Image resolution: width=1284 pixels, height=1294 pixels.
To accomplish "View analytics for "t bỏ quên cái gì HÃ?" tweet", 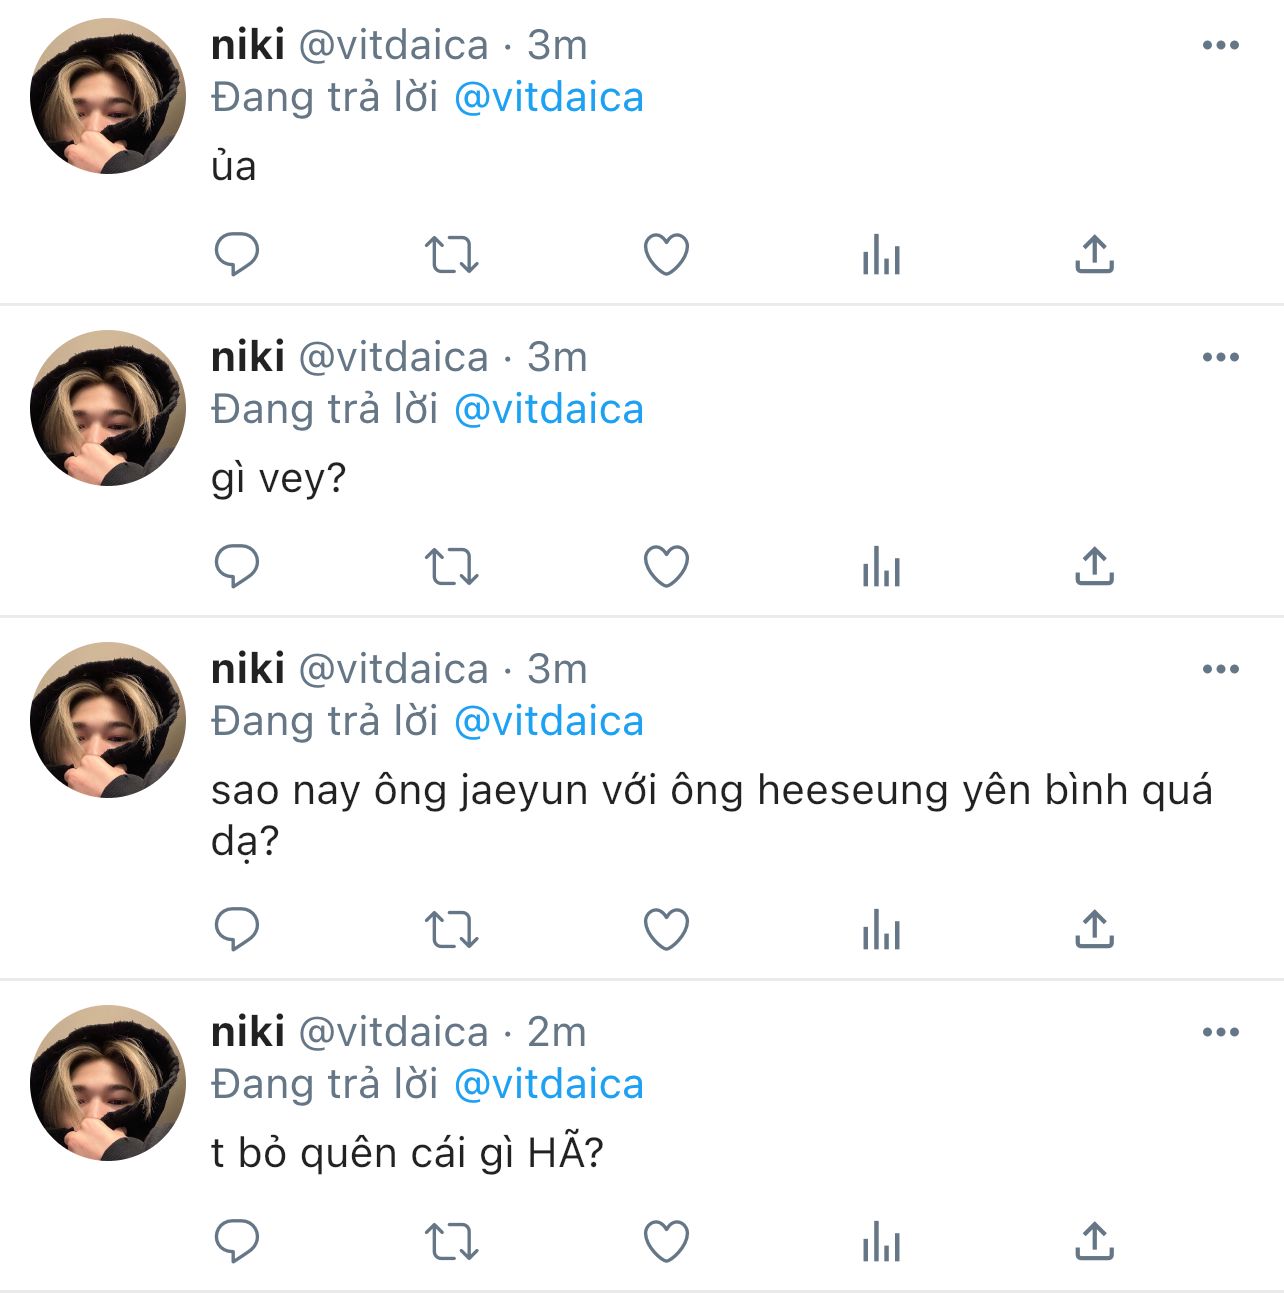I will pyautogui.click(x=881, y=1241).
